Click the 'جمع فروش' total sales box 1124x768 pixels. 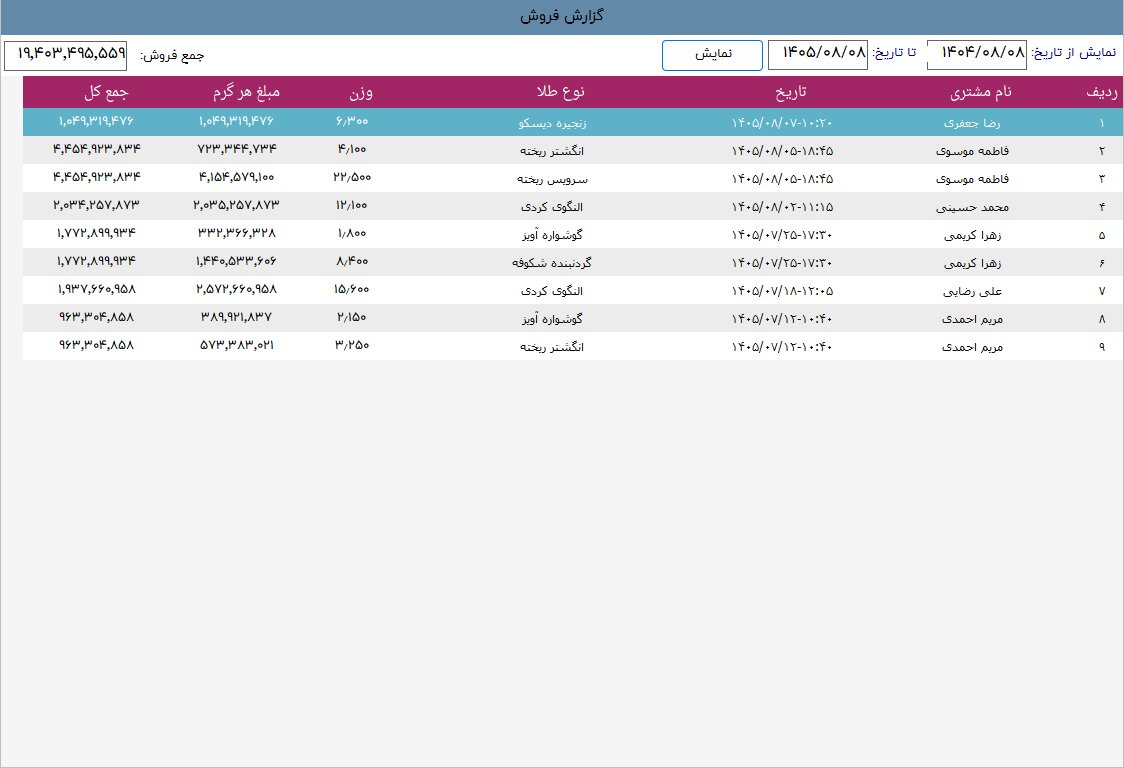[x=65, y=56]
